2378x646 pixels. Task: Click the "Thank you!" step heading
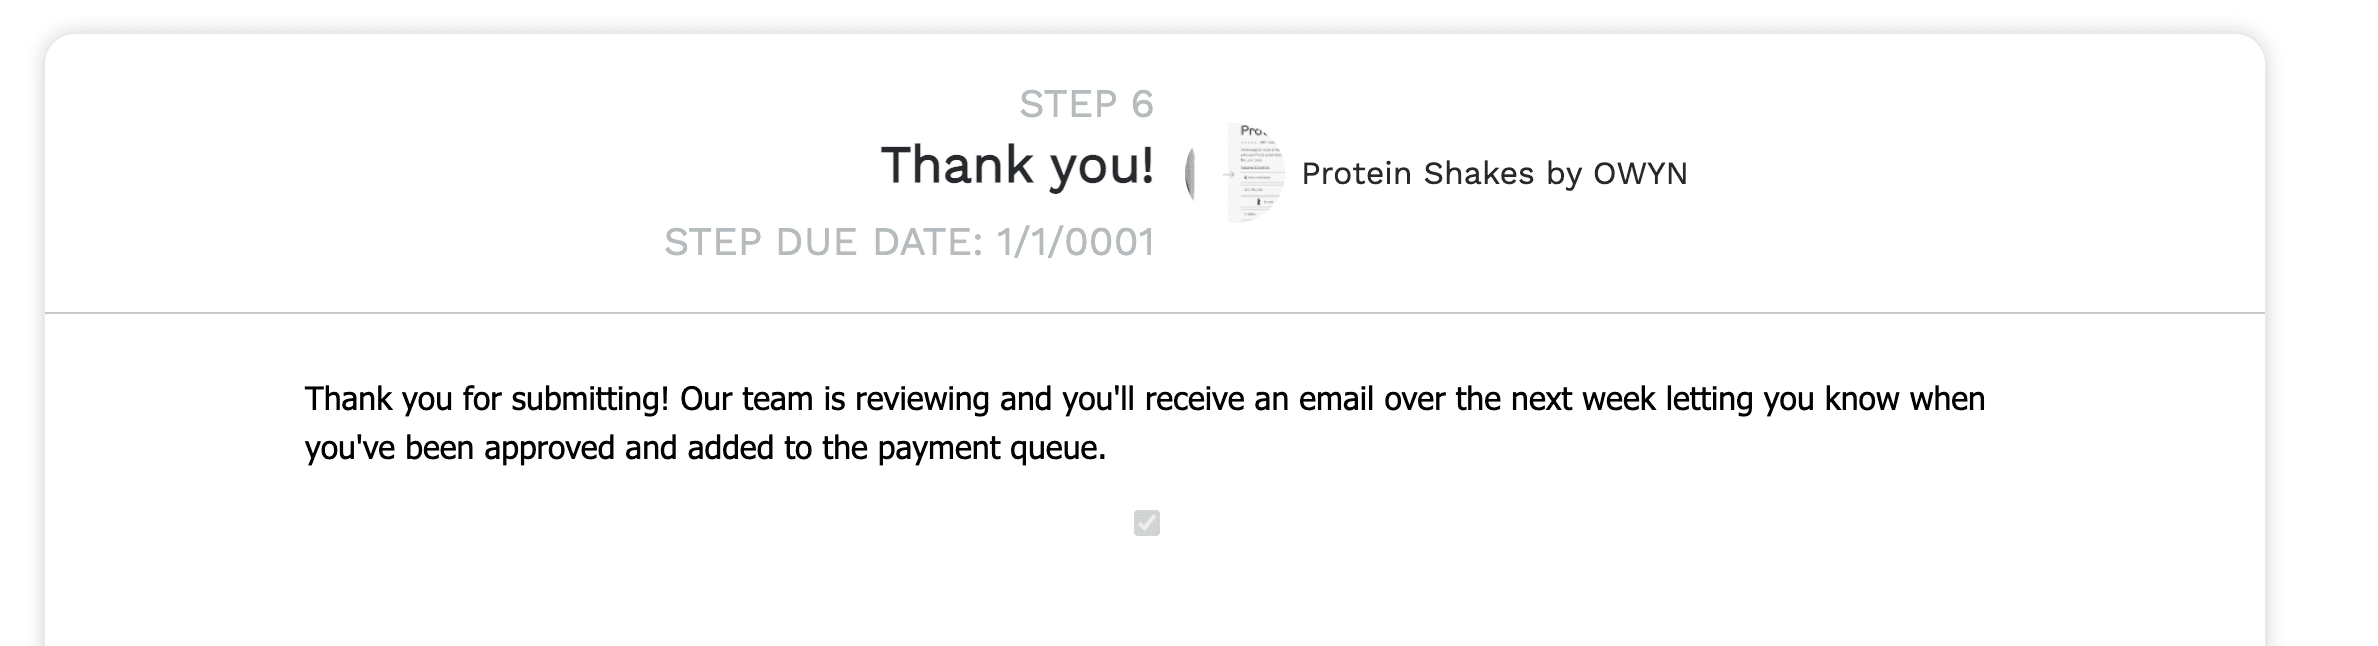coord(1017,165)
